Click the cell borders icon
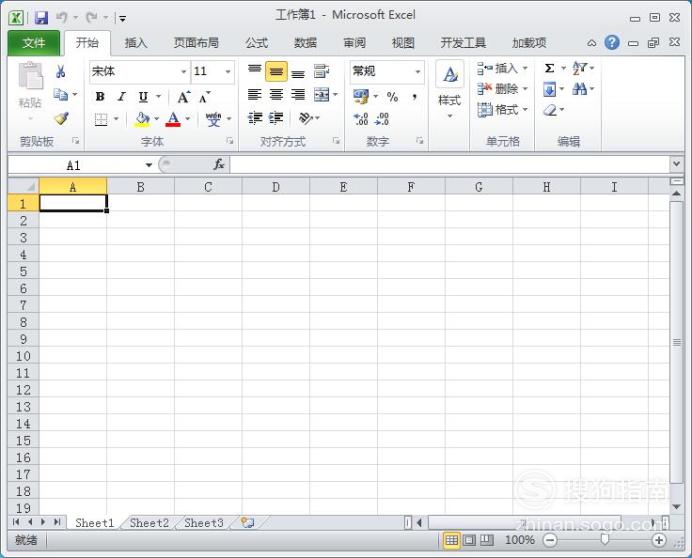Image resolution: width=692 pixels, height=558 pixels. (x=101, y=119)
